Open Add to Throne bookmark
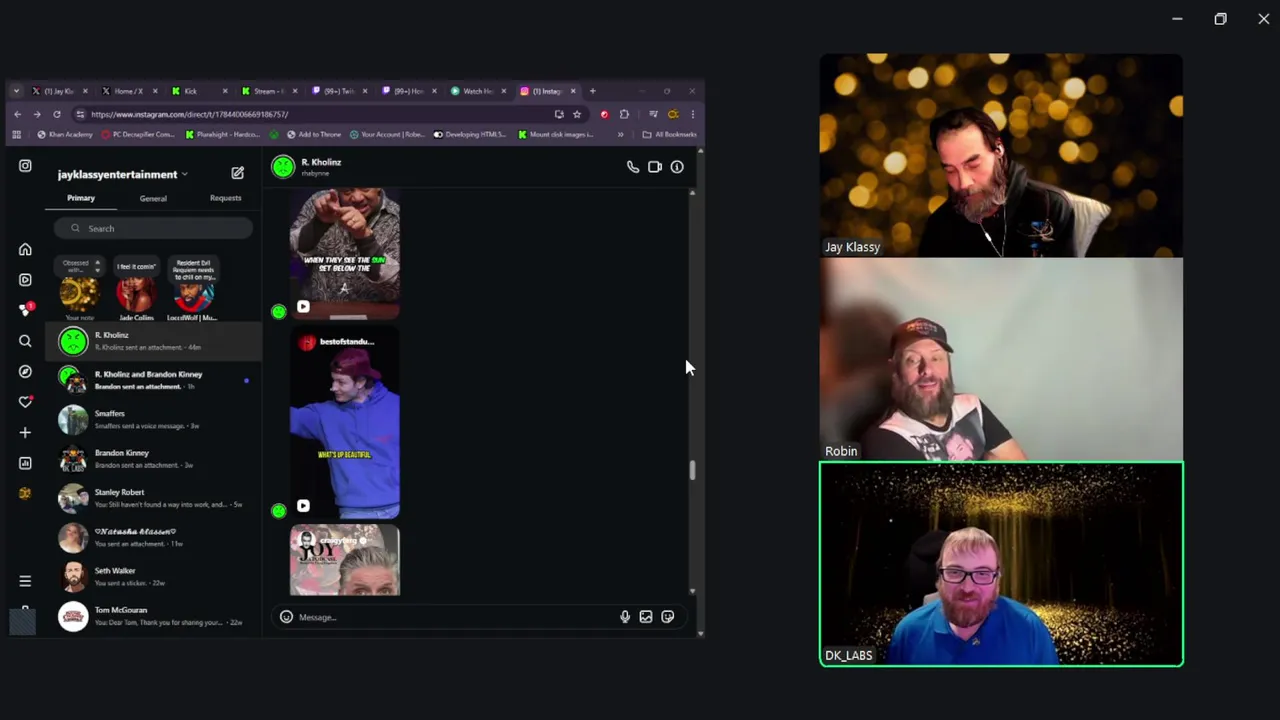Viewport: 1280px width, 720px height. click(x=314, y=134)
